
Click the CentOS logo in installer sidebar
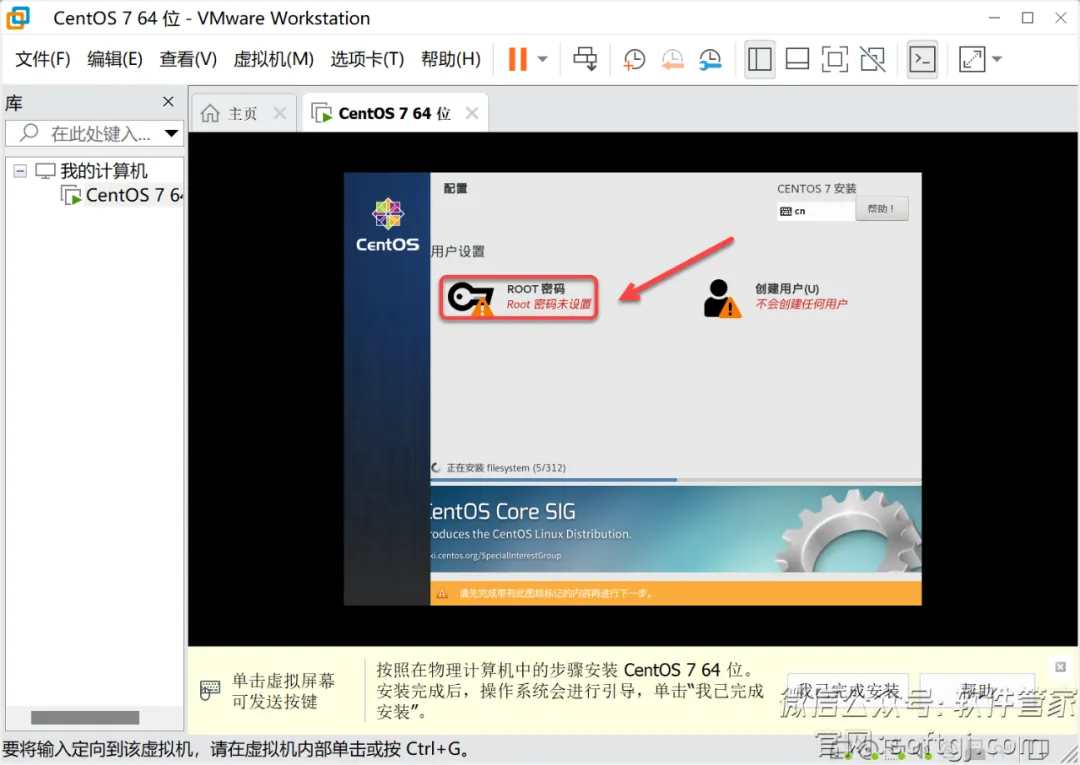387,225
